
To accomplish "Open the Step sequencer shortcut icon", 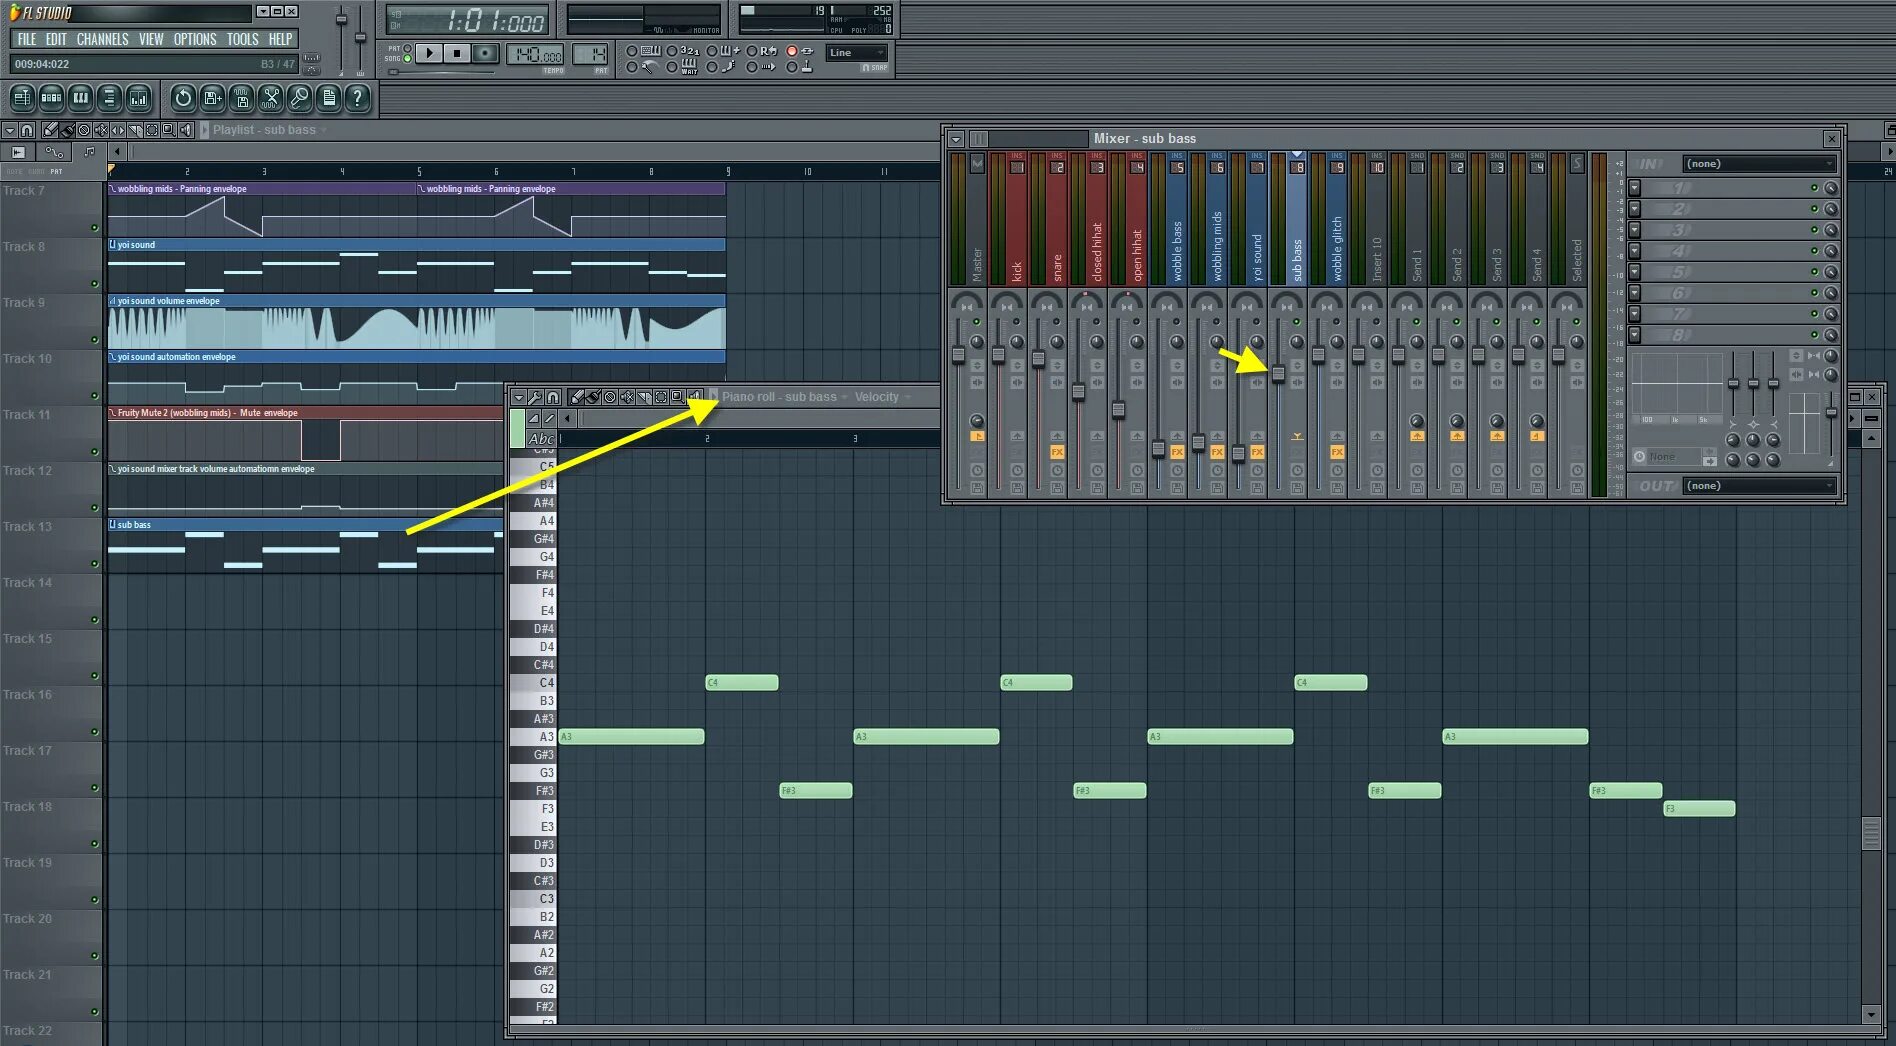I will click(x=51, y=98).
